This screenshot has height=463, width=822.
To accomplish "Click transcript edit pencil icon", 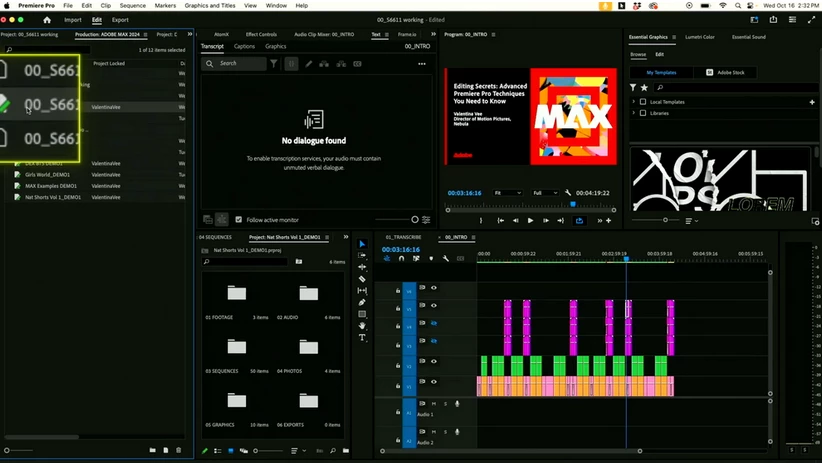I will tap(308, 64).
